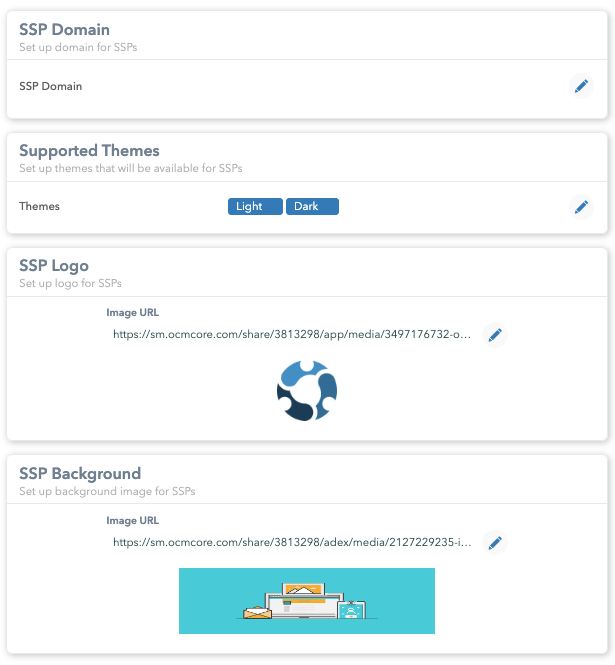Click the background URL containing adex/media
615x665 pixels.
292,543
